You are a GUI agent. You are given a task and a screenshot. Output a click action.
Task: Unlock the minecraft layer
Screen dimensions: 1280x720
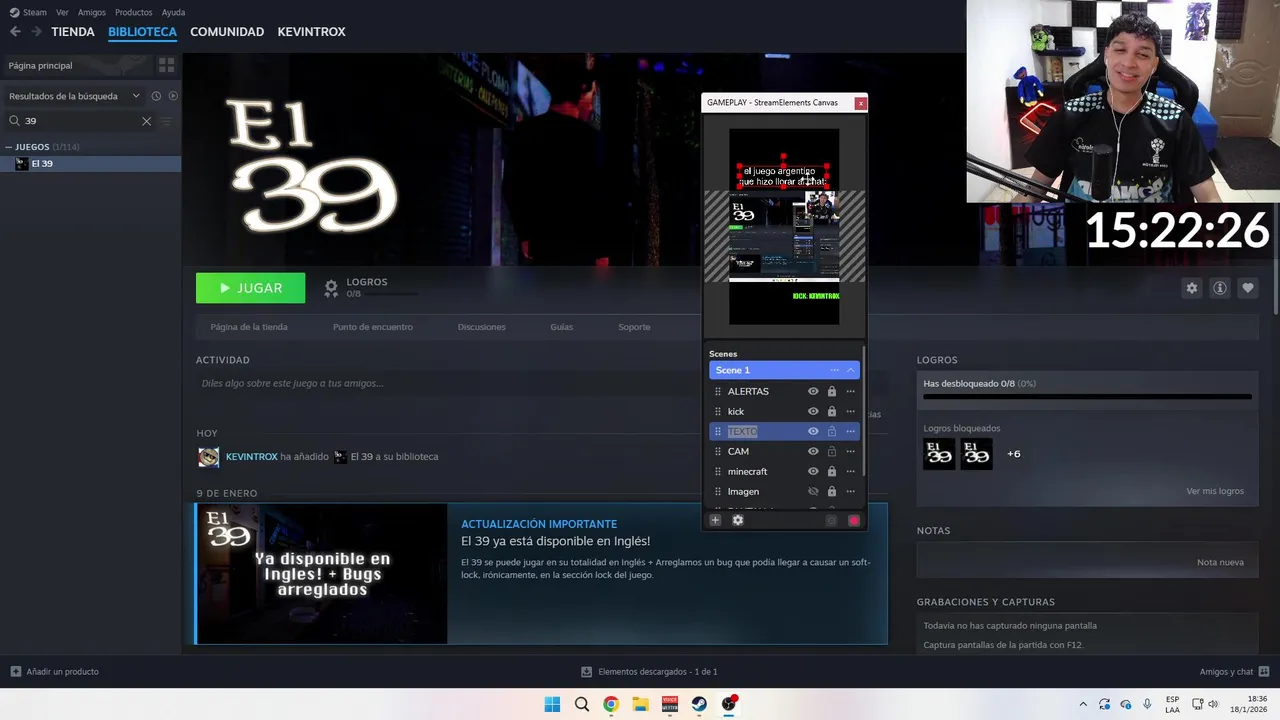coord(831,471)
